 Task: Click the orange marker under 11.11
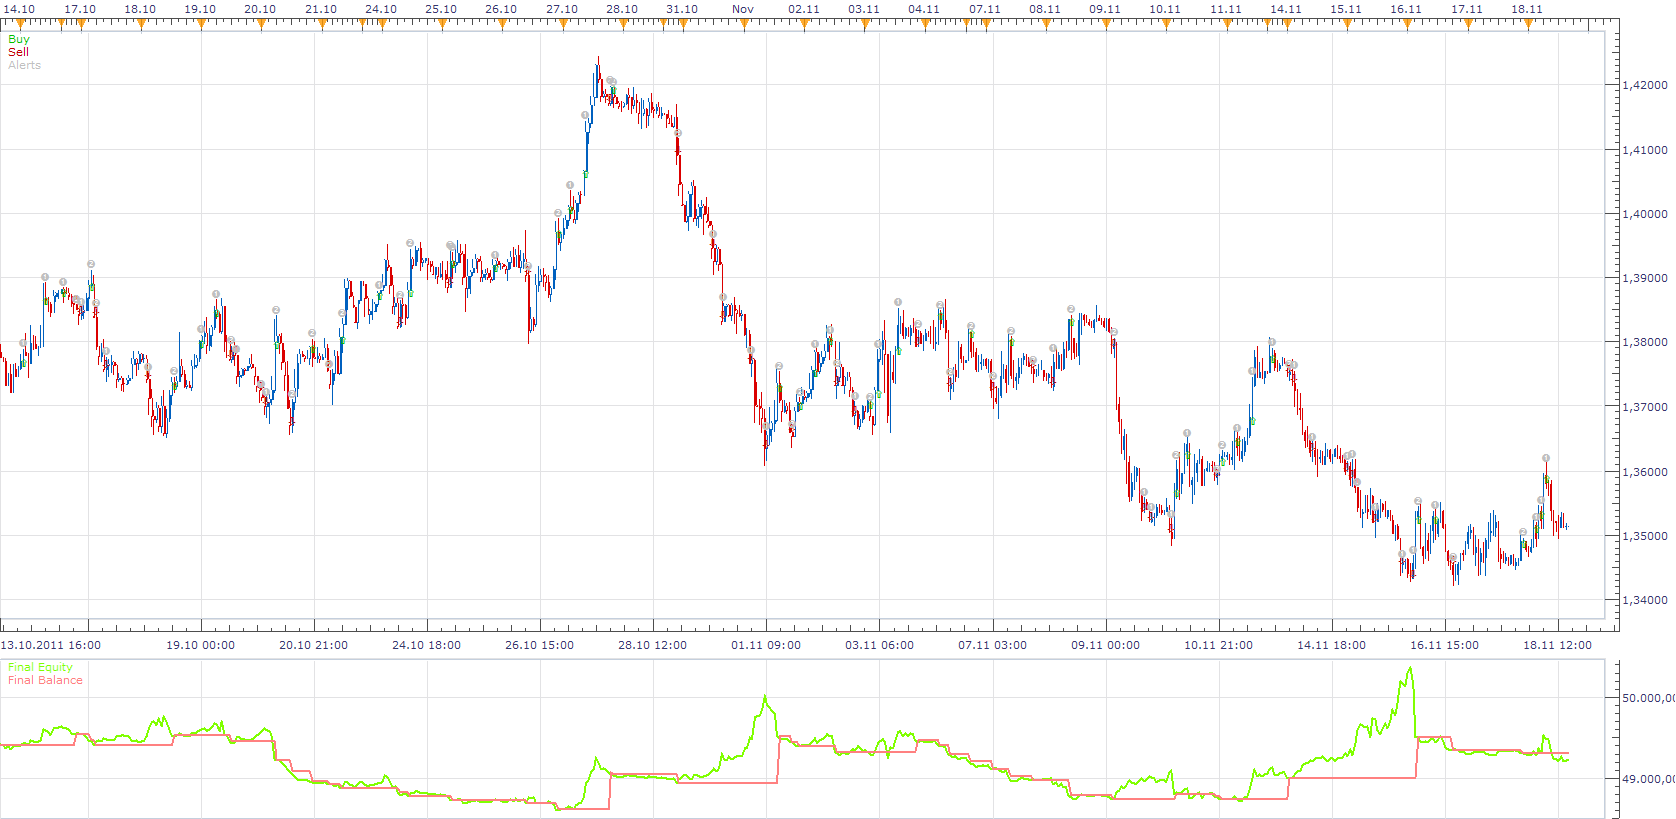click(x=1227, y=24)
